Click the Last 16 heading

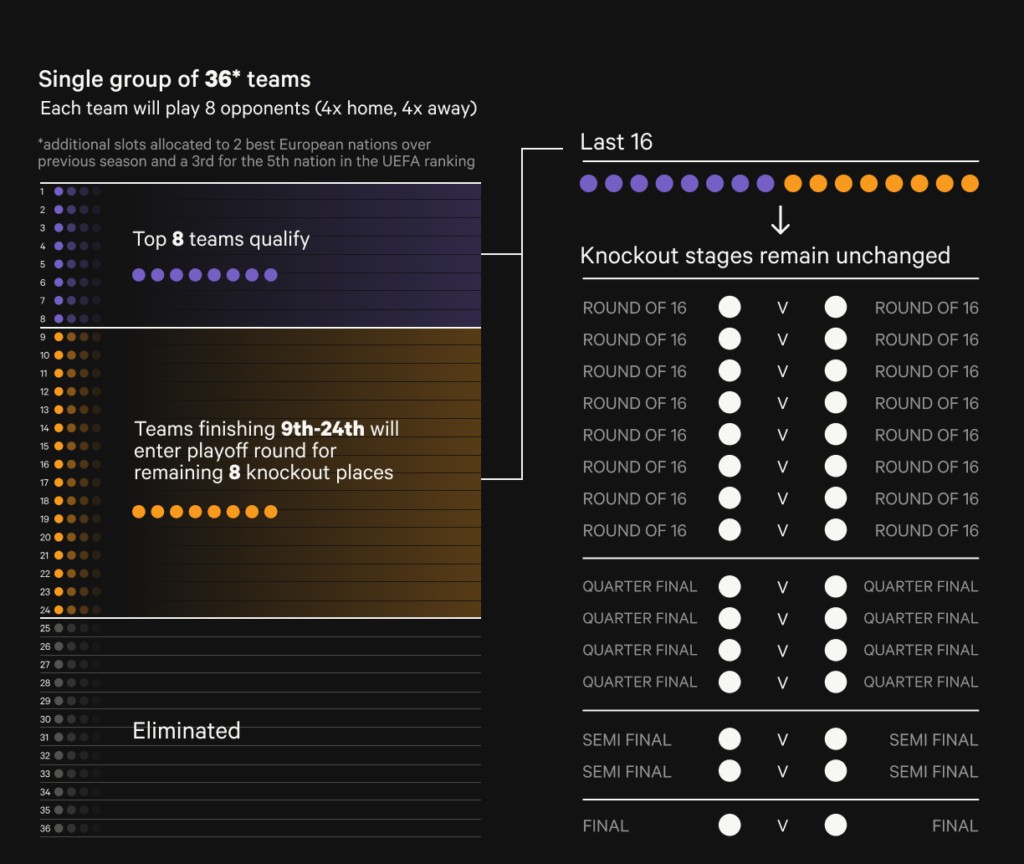coord(616,142)
